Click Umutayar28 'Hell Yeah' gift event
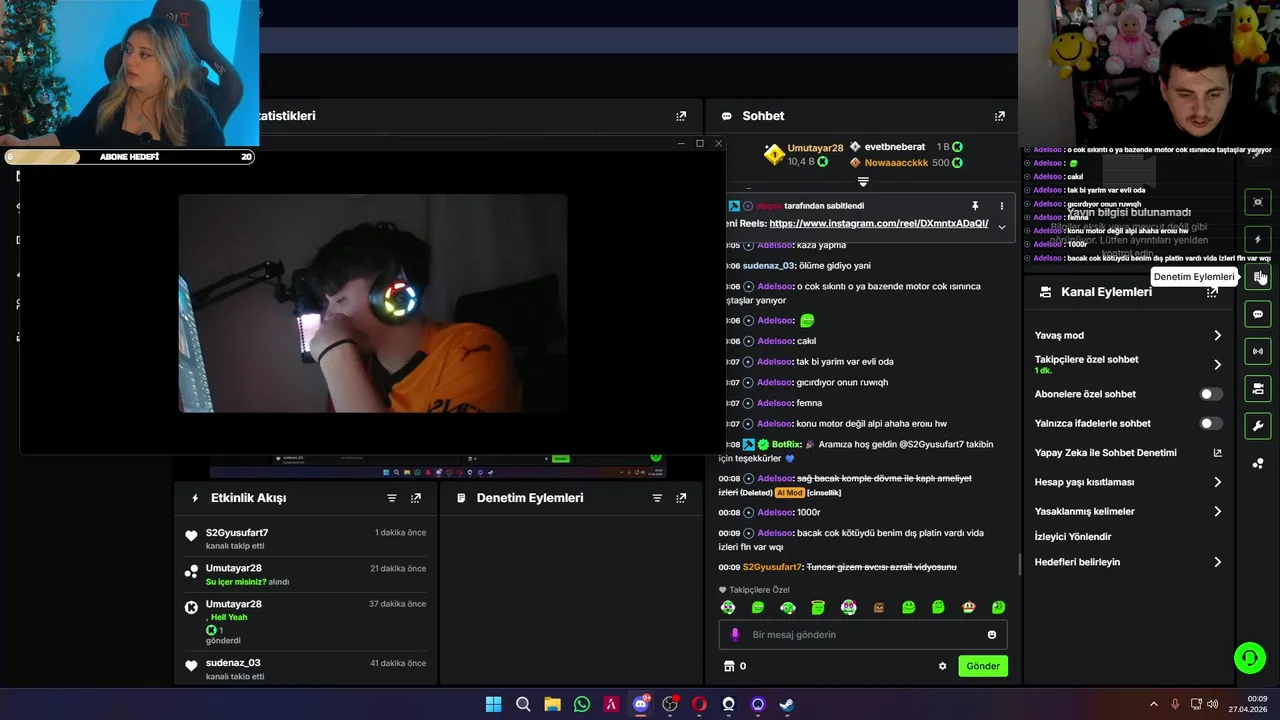The image size is (1280, 720). (x=306, y=621)
